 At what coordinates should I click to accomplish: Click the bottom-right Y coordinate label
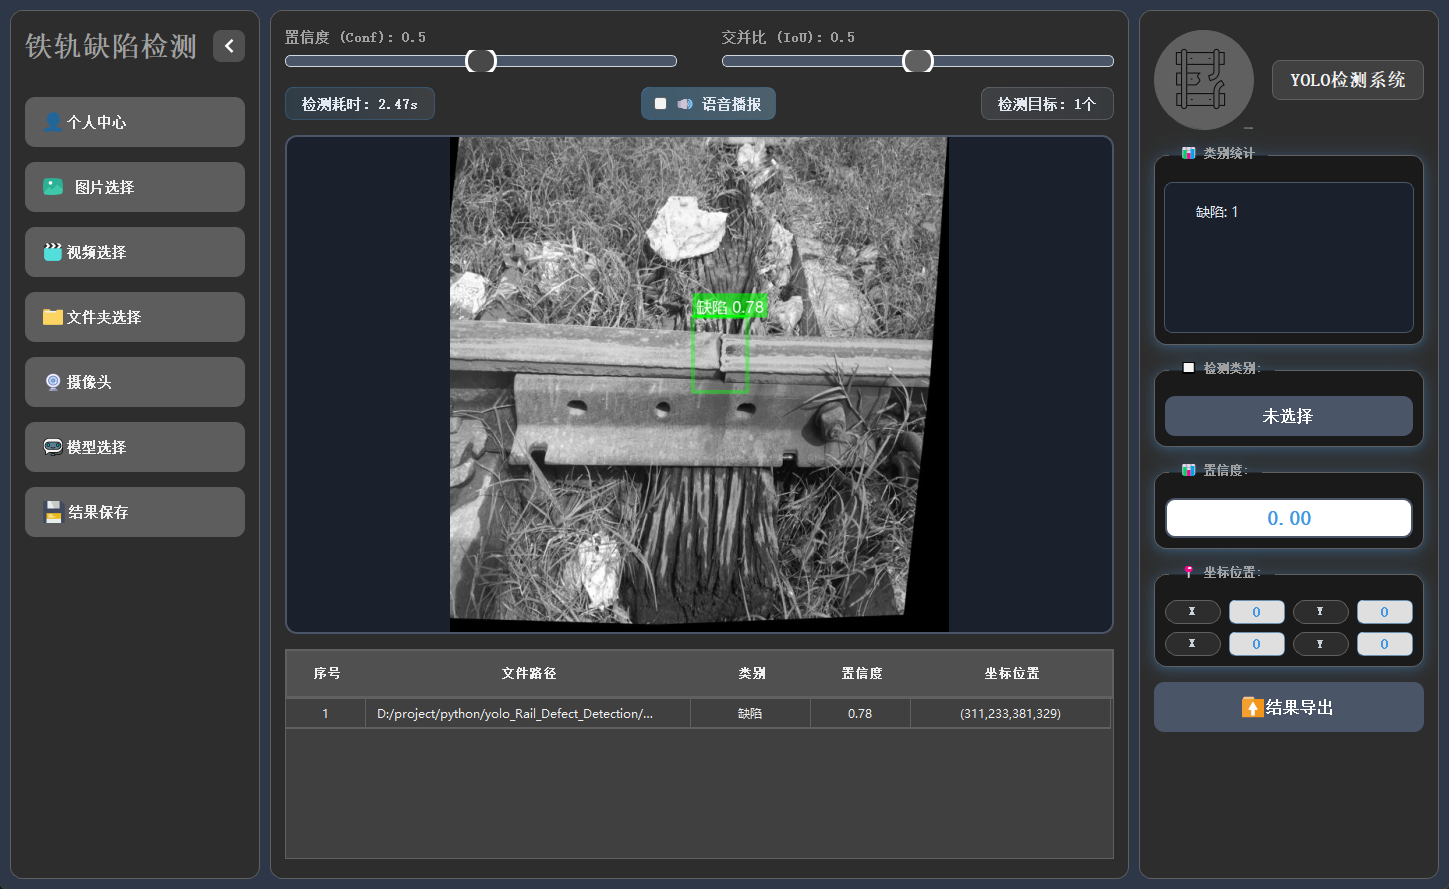[1321, 643]
